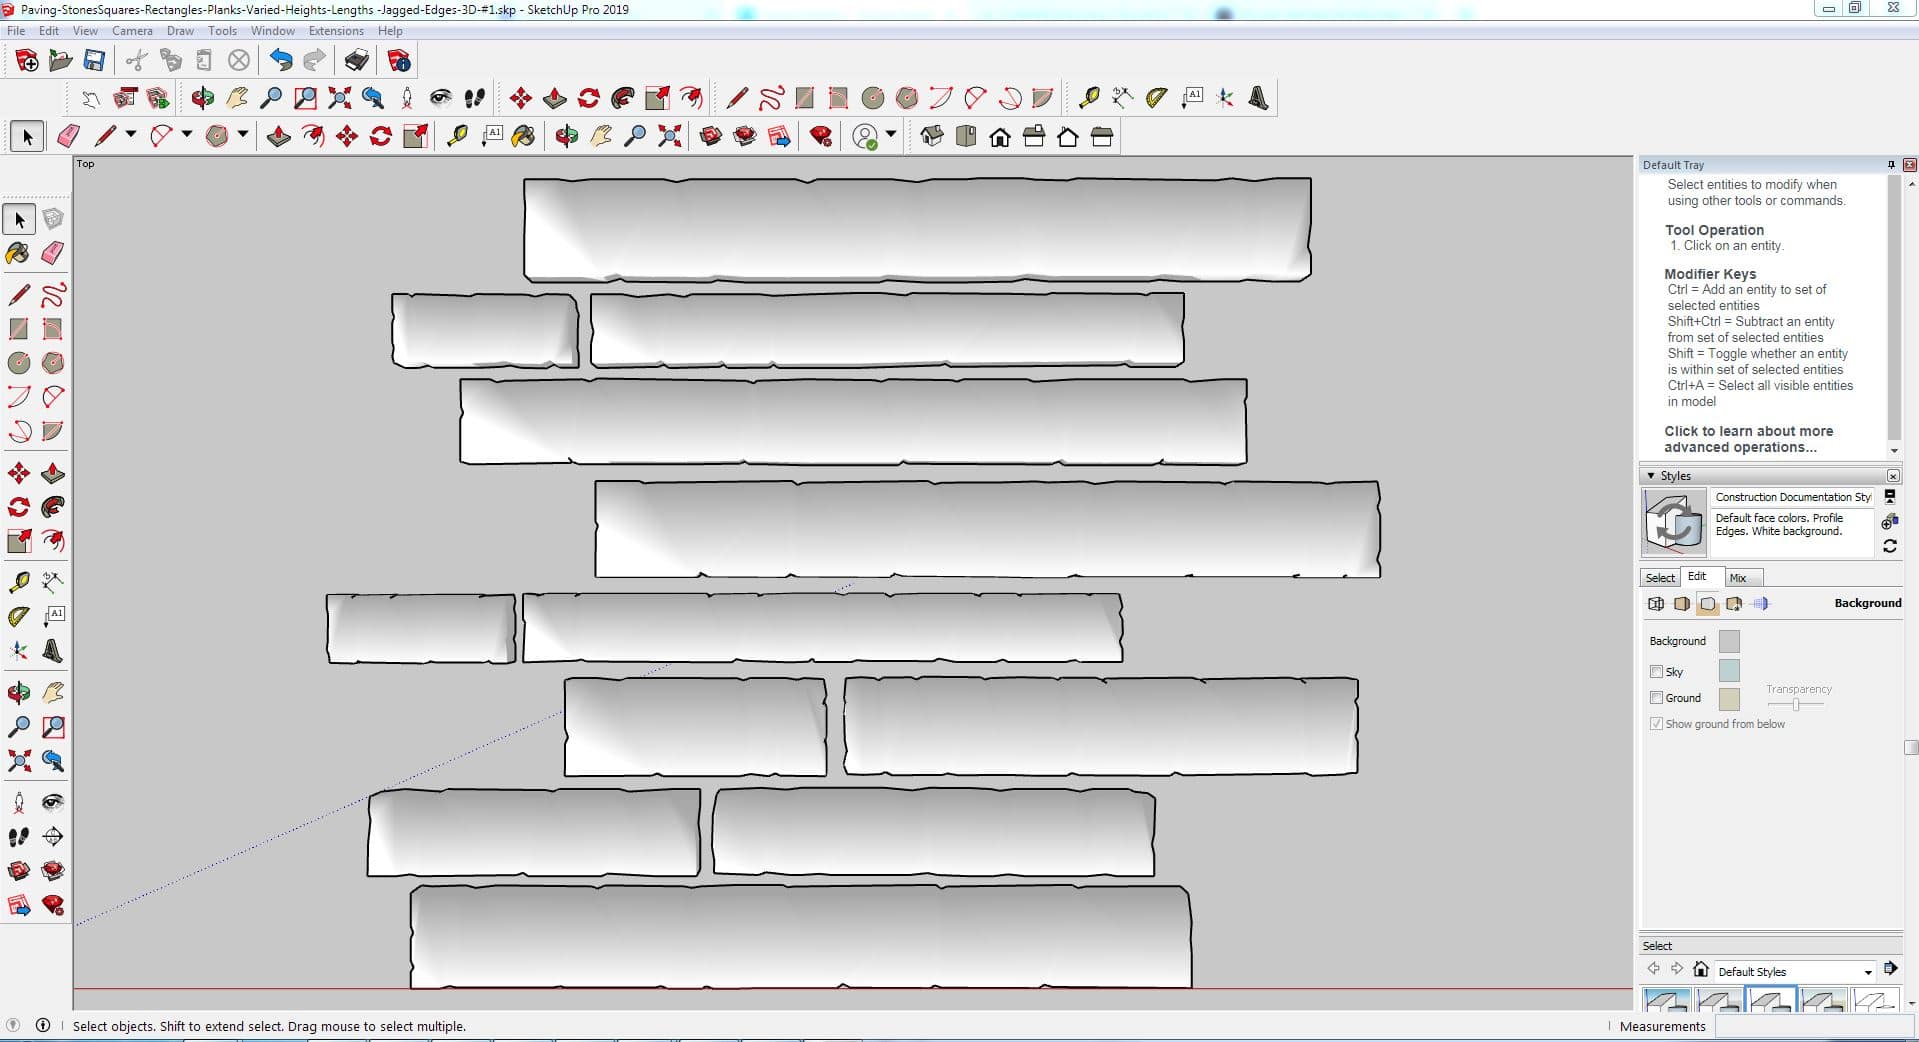
Task: Select the Zoom Extents tool in left toolbar
Action: (x=18, y=762)
